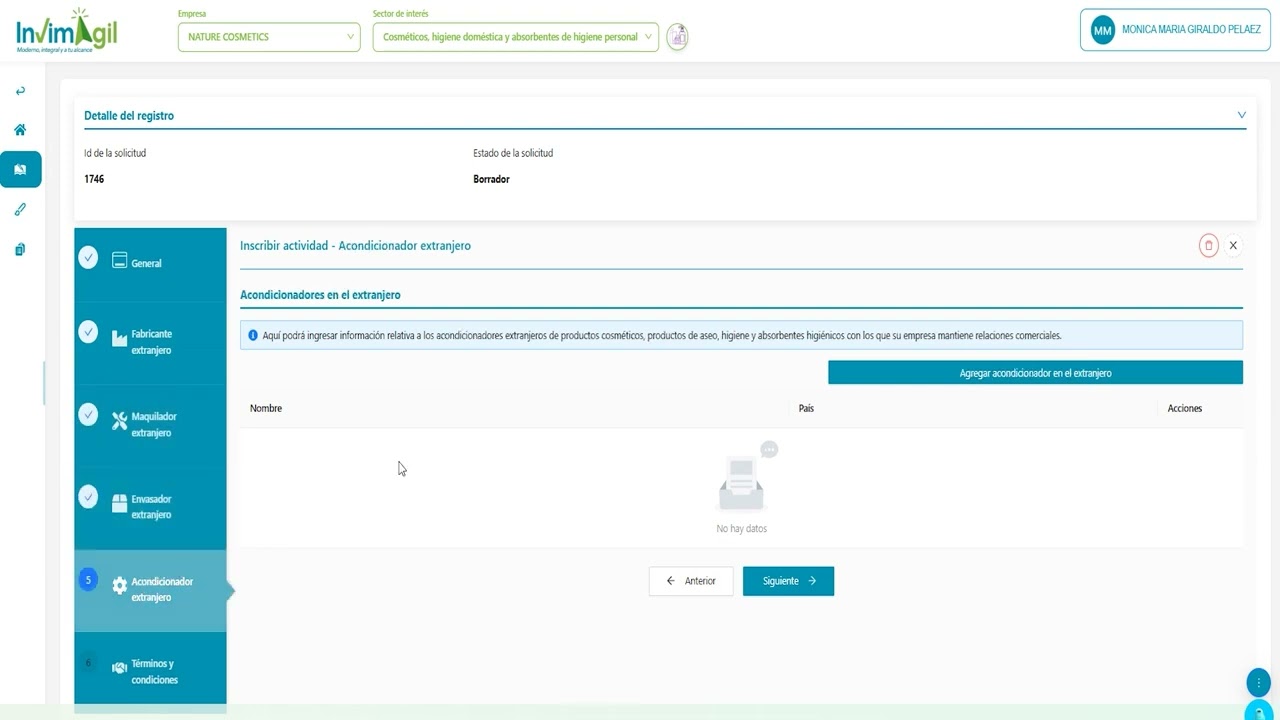
Task: Click the checkmark circle beside General
Action: [88, 257]
